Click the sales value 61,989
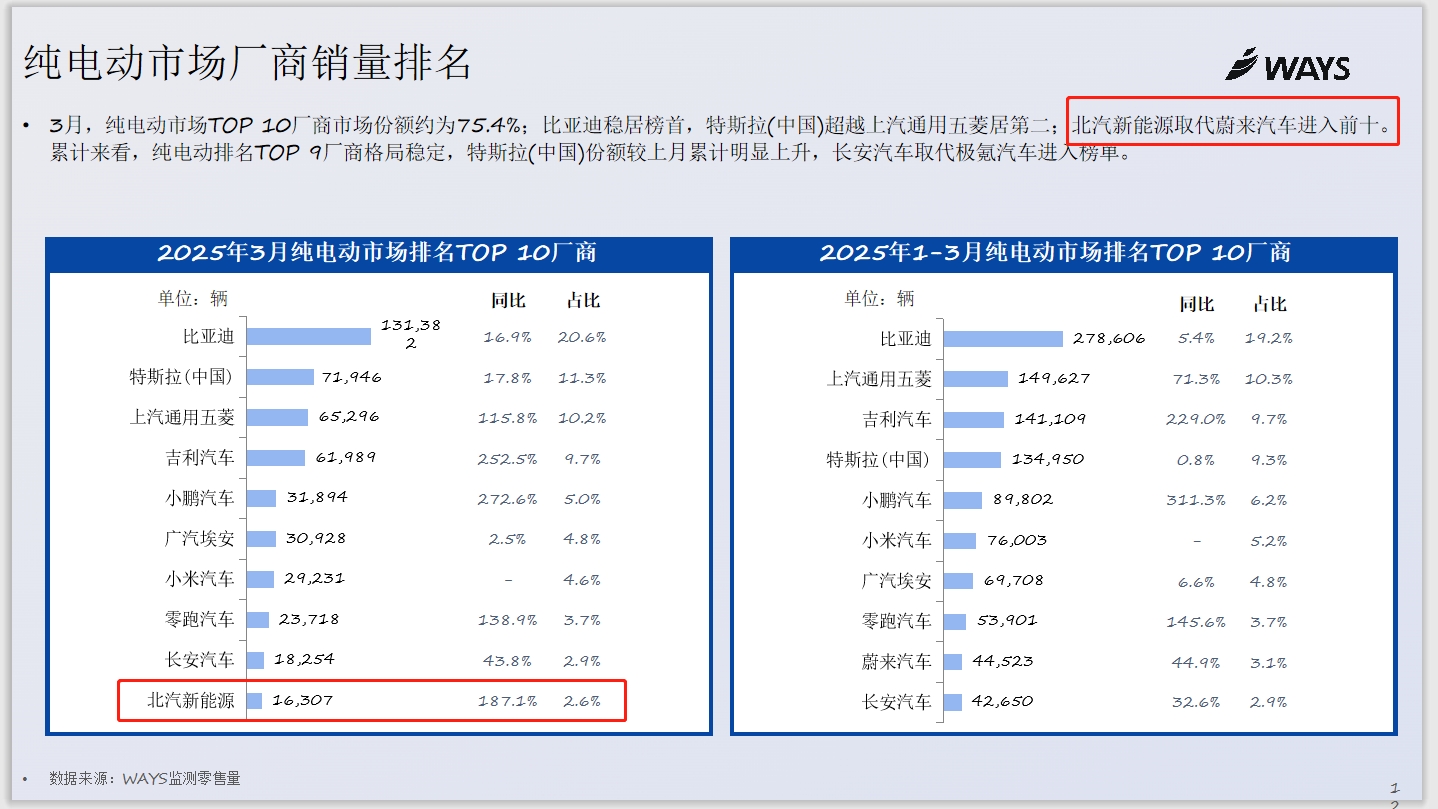Screen dimensions: 1438x809 pos(345,457)
